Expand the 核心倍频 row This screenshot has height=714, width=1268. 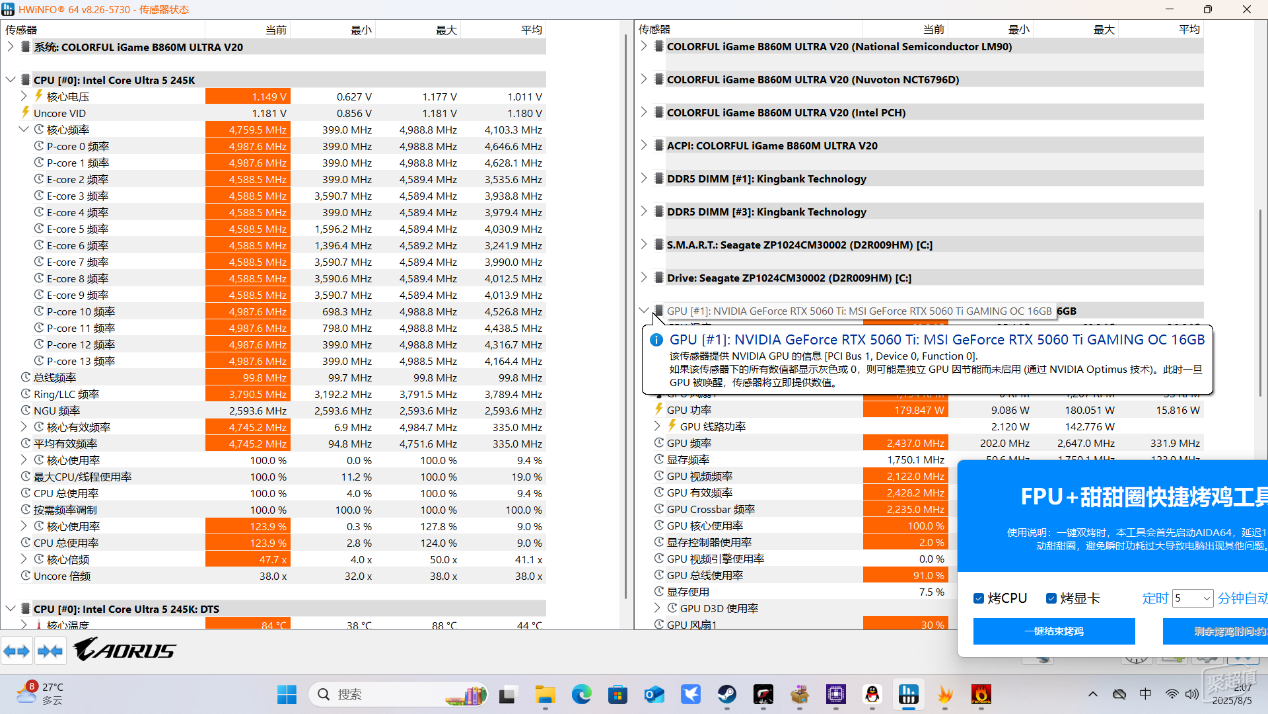pos(25,559)
